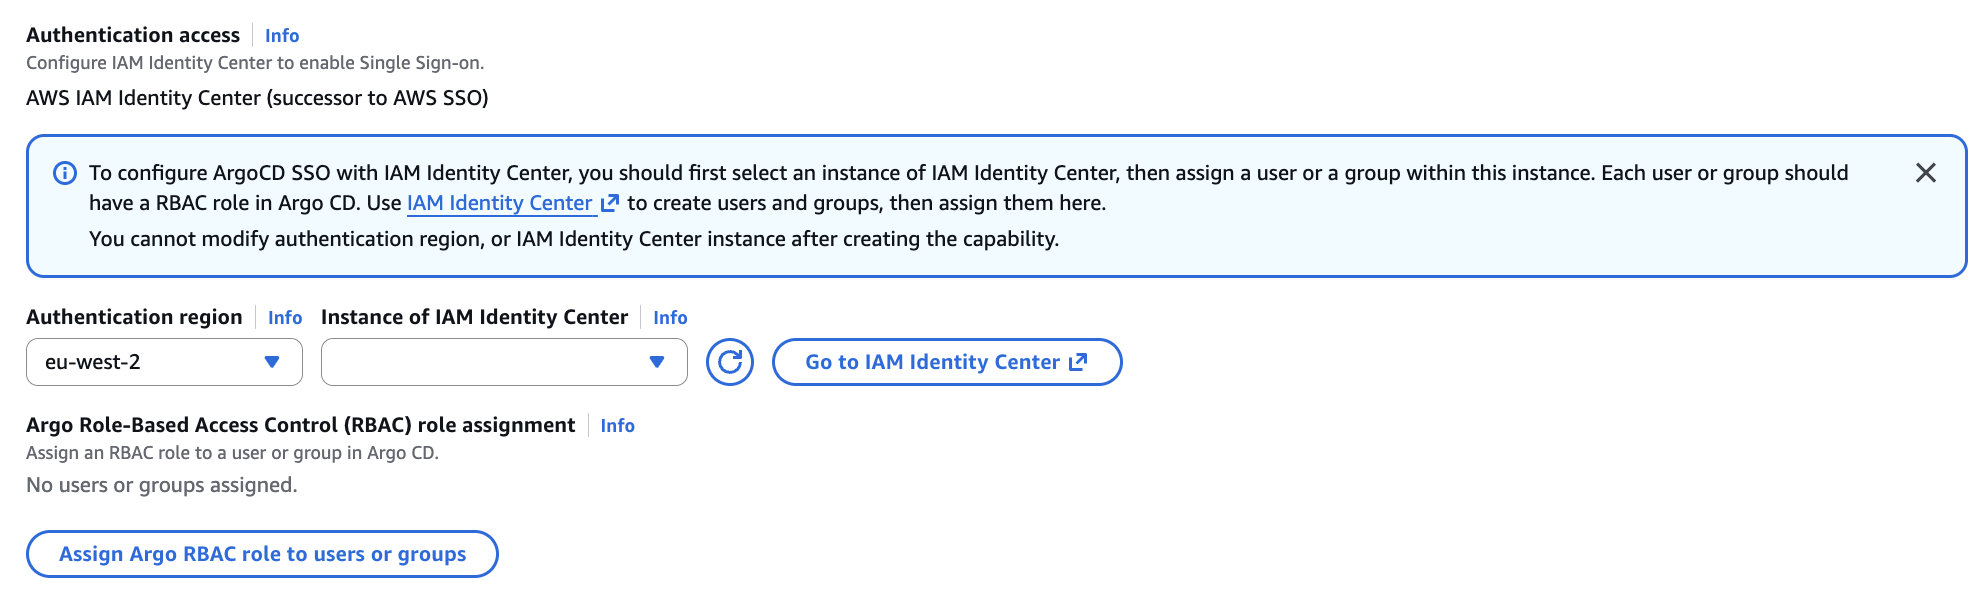
Task: Click Assign Argo RBAC role to users or groups
Action: pyautogui.click(x=263, y=553)
